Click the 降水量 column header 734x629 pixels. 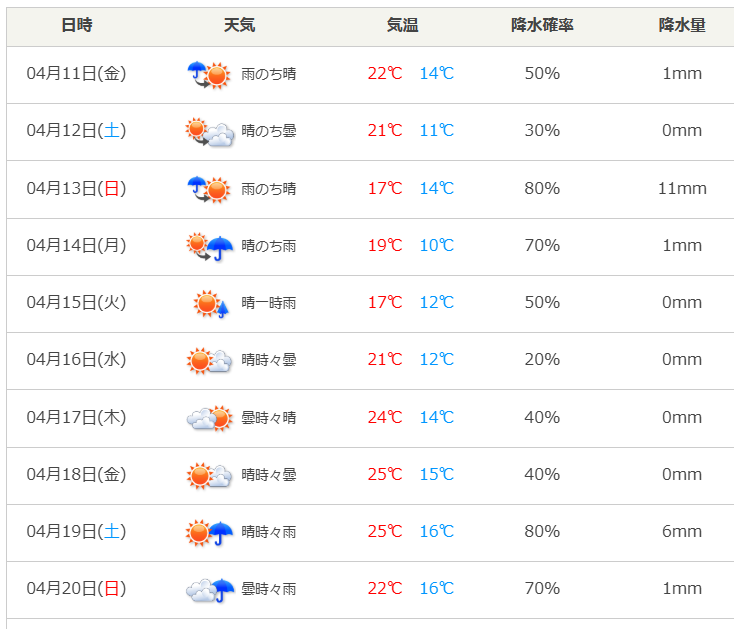[682, 25]
